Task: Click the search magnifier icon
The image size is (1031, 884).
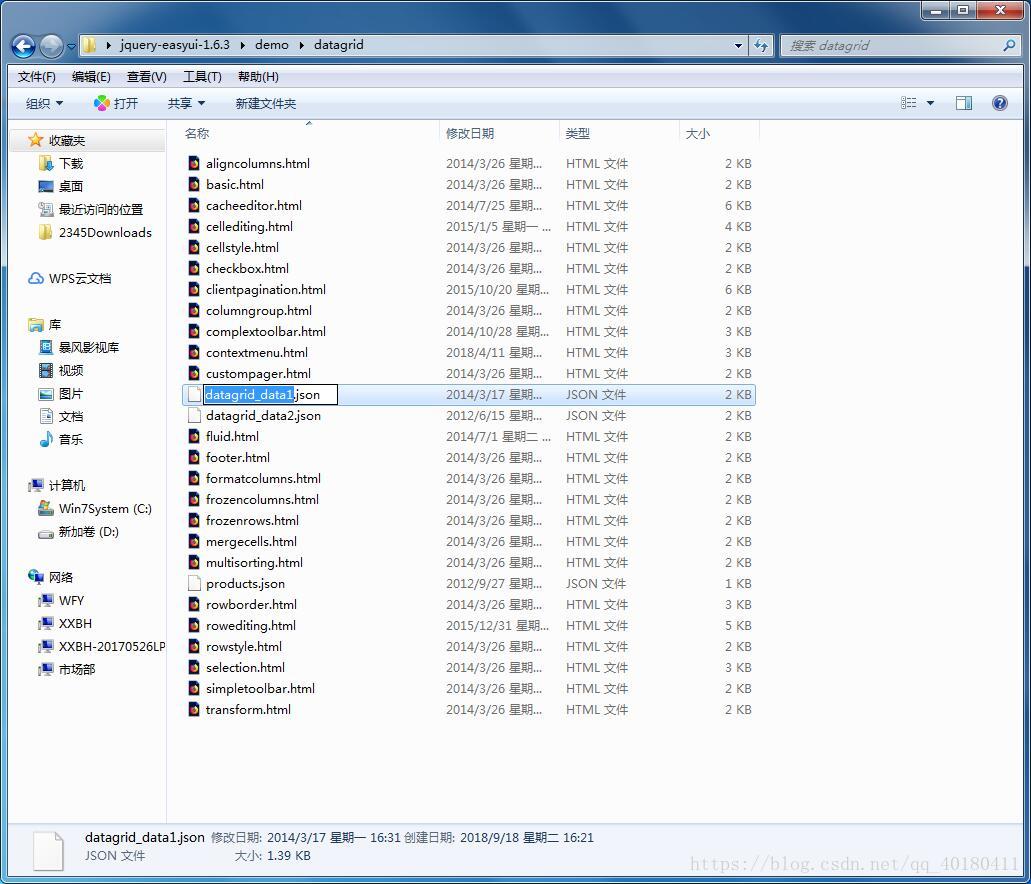Action: tap(1009, 45)
